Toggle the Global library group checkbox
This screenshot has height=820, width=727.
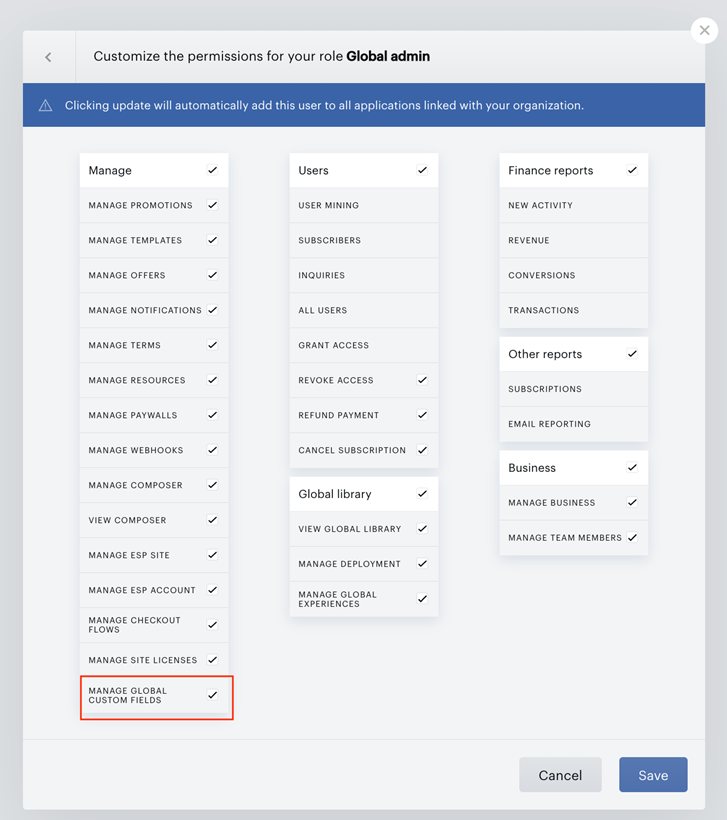pyautogui.click(x=422, y=494)
